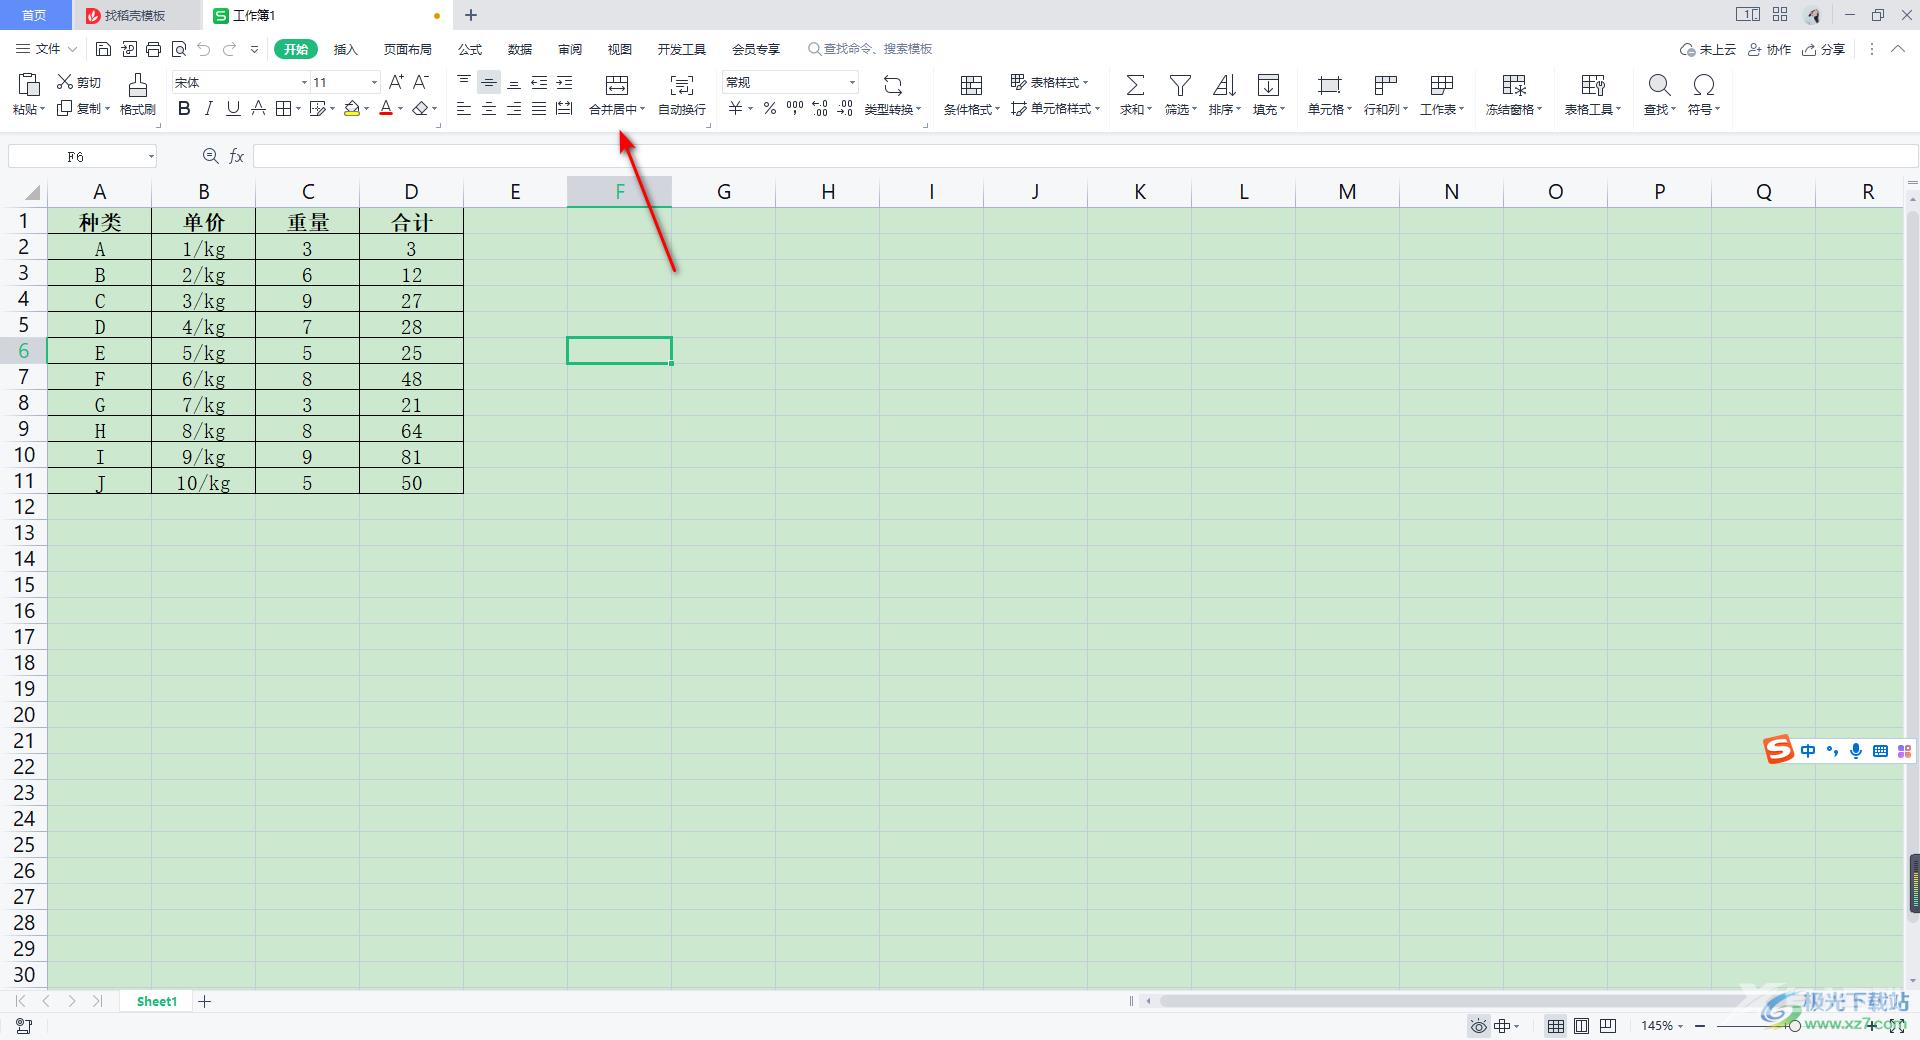The height and width of the screenshot is (1040, 1920).
Task: Toggle vertical middle alignment
Action: click(x=489, y=82)
